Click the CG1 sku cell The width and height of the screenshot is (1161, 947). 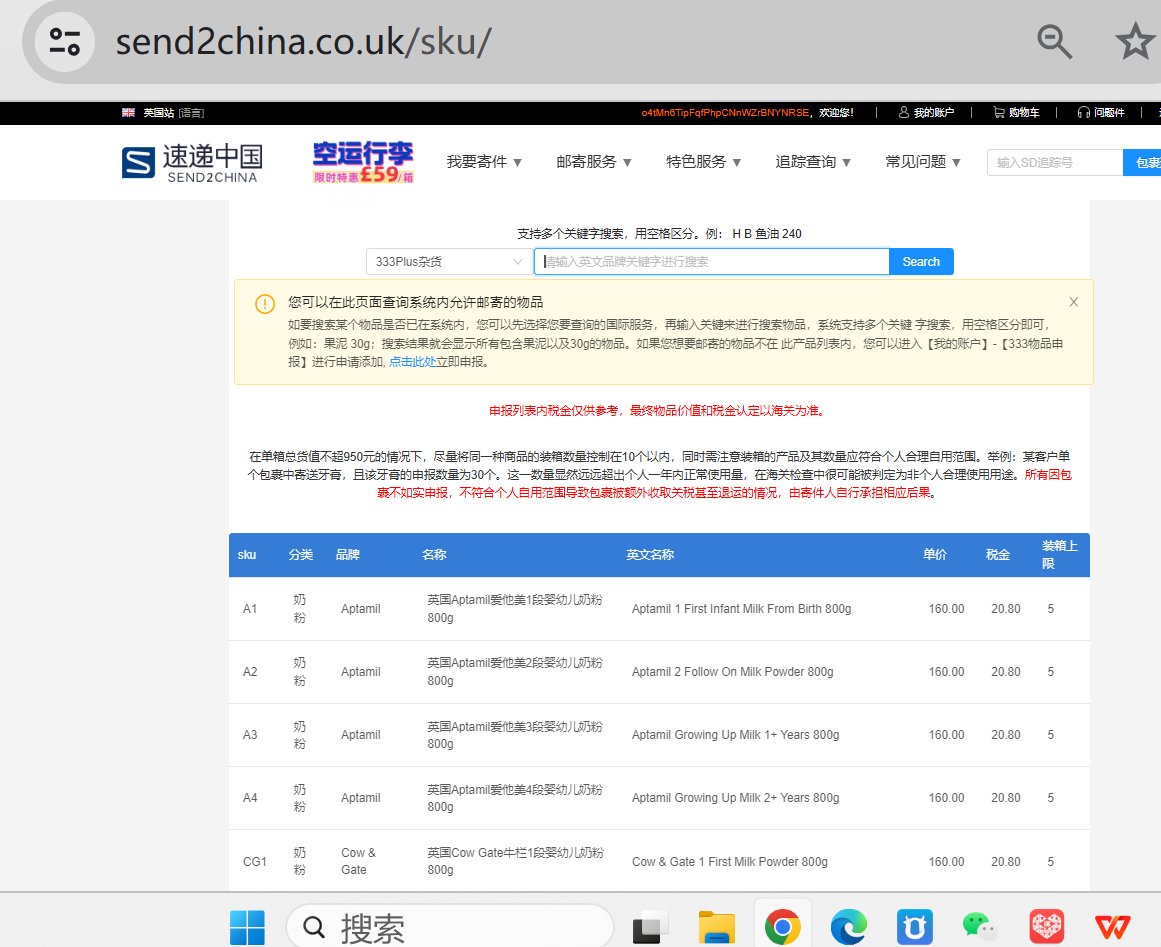(255, 862)
